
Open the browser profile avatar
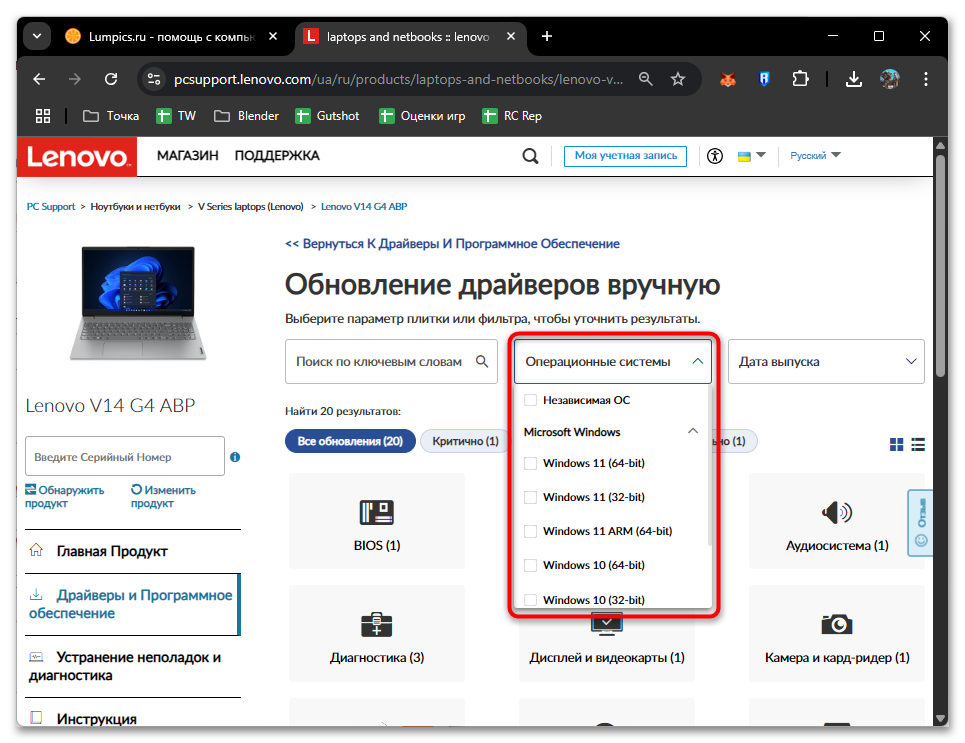pos(889,79)
